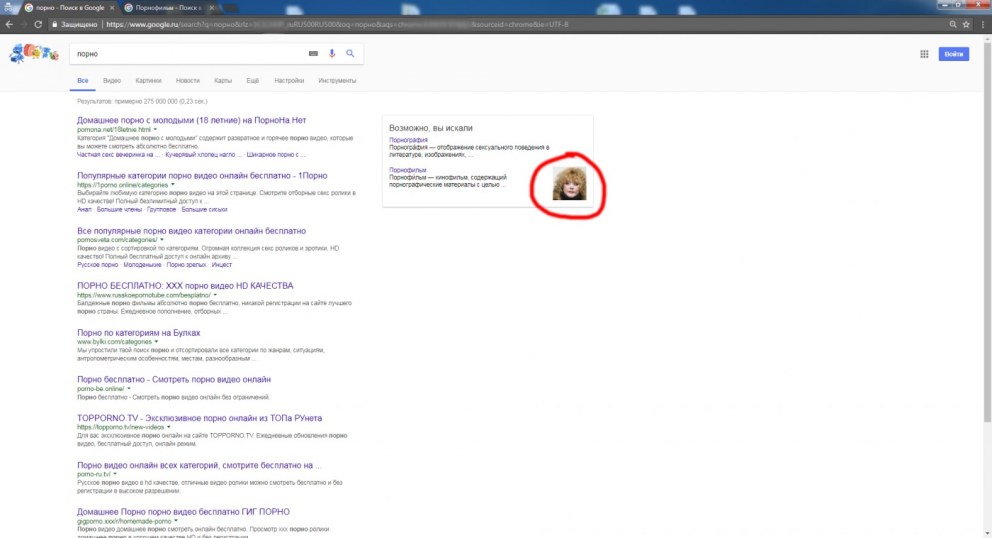
Task: Click the Google doodle logo
Action: (x=34, y=53)
